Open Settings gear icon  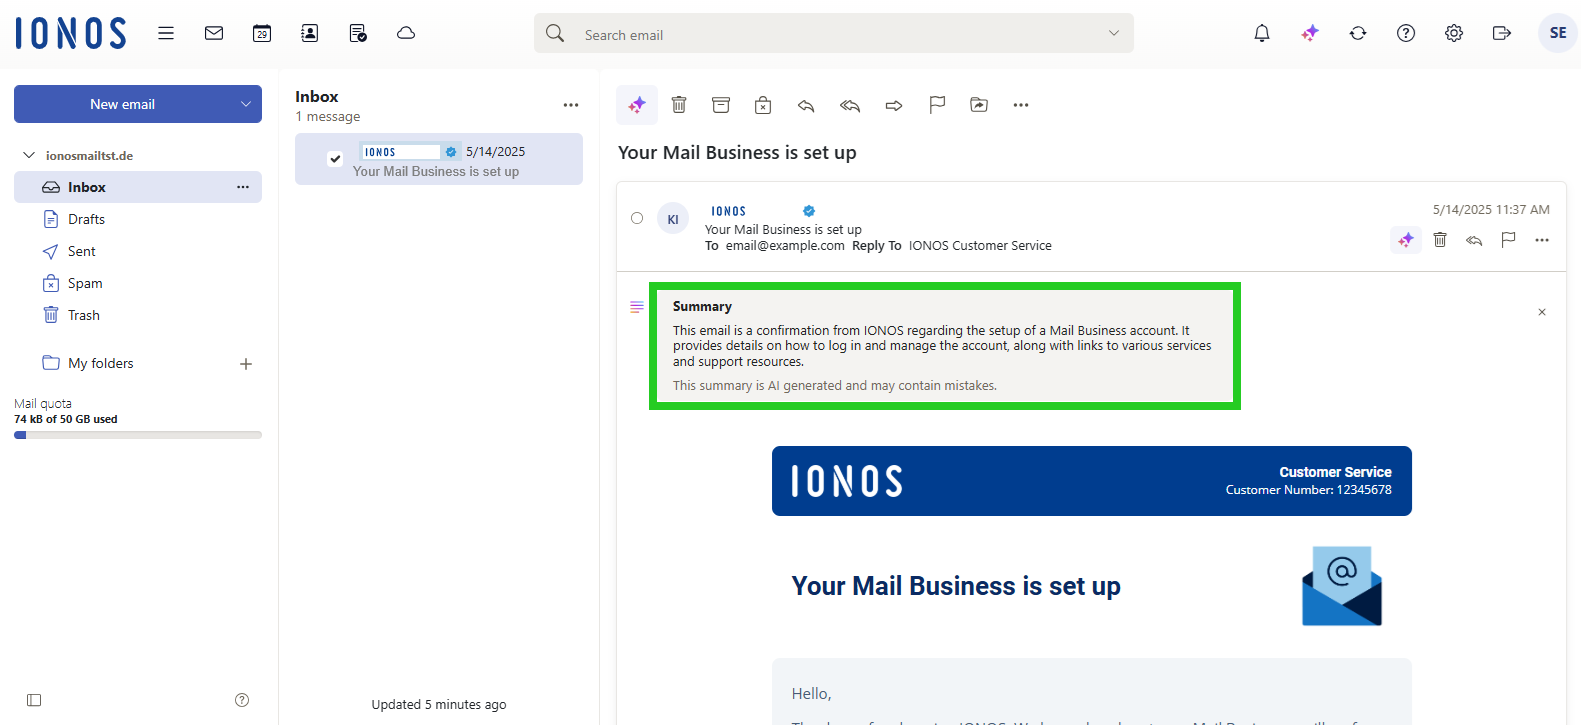coord(1454,33)
